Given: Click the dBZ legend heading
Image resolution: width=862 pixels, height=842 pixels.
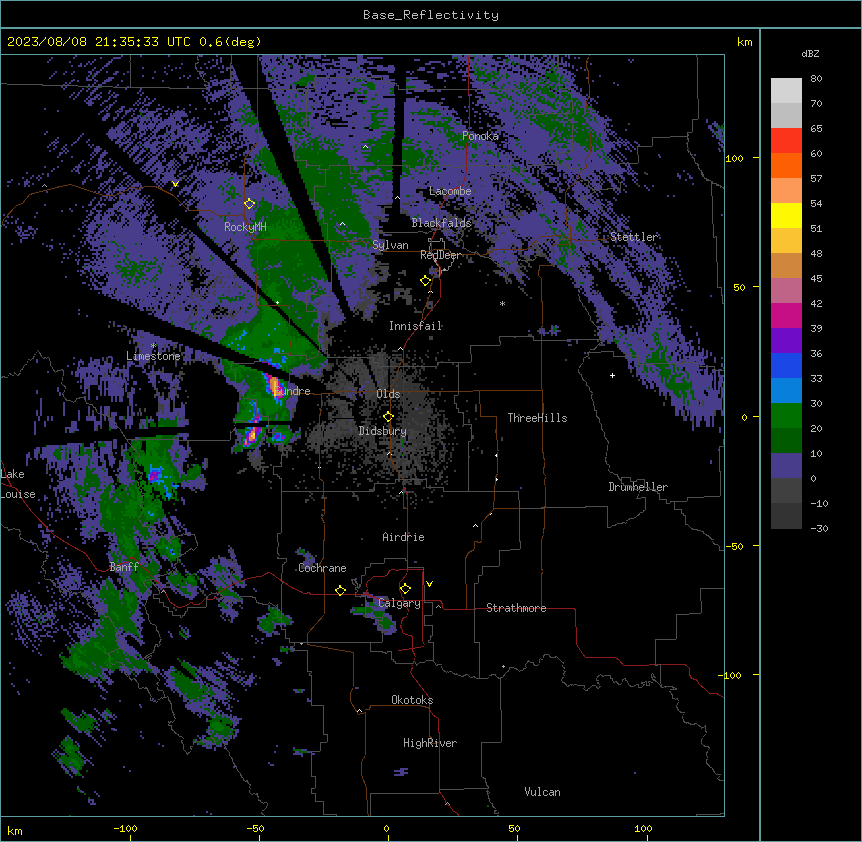Looking at the screenshot, I should 810,53.
